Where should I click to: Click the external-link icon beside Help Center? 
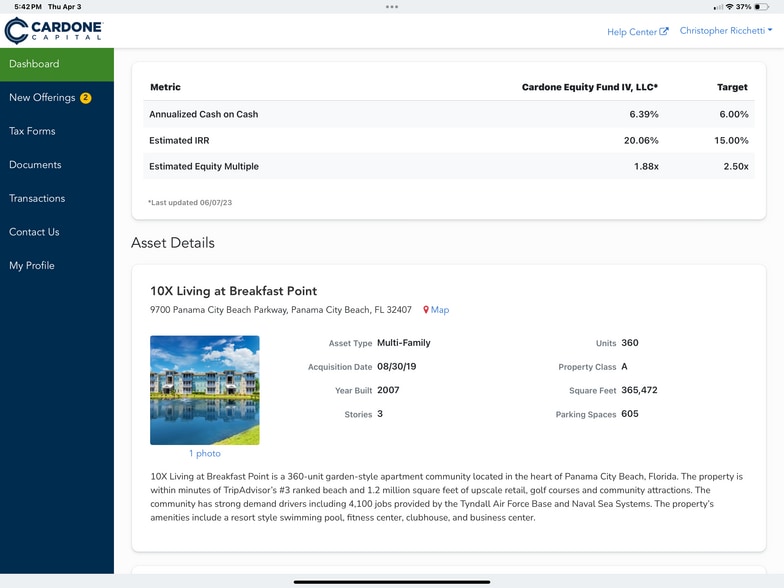point(664,32)
